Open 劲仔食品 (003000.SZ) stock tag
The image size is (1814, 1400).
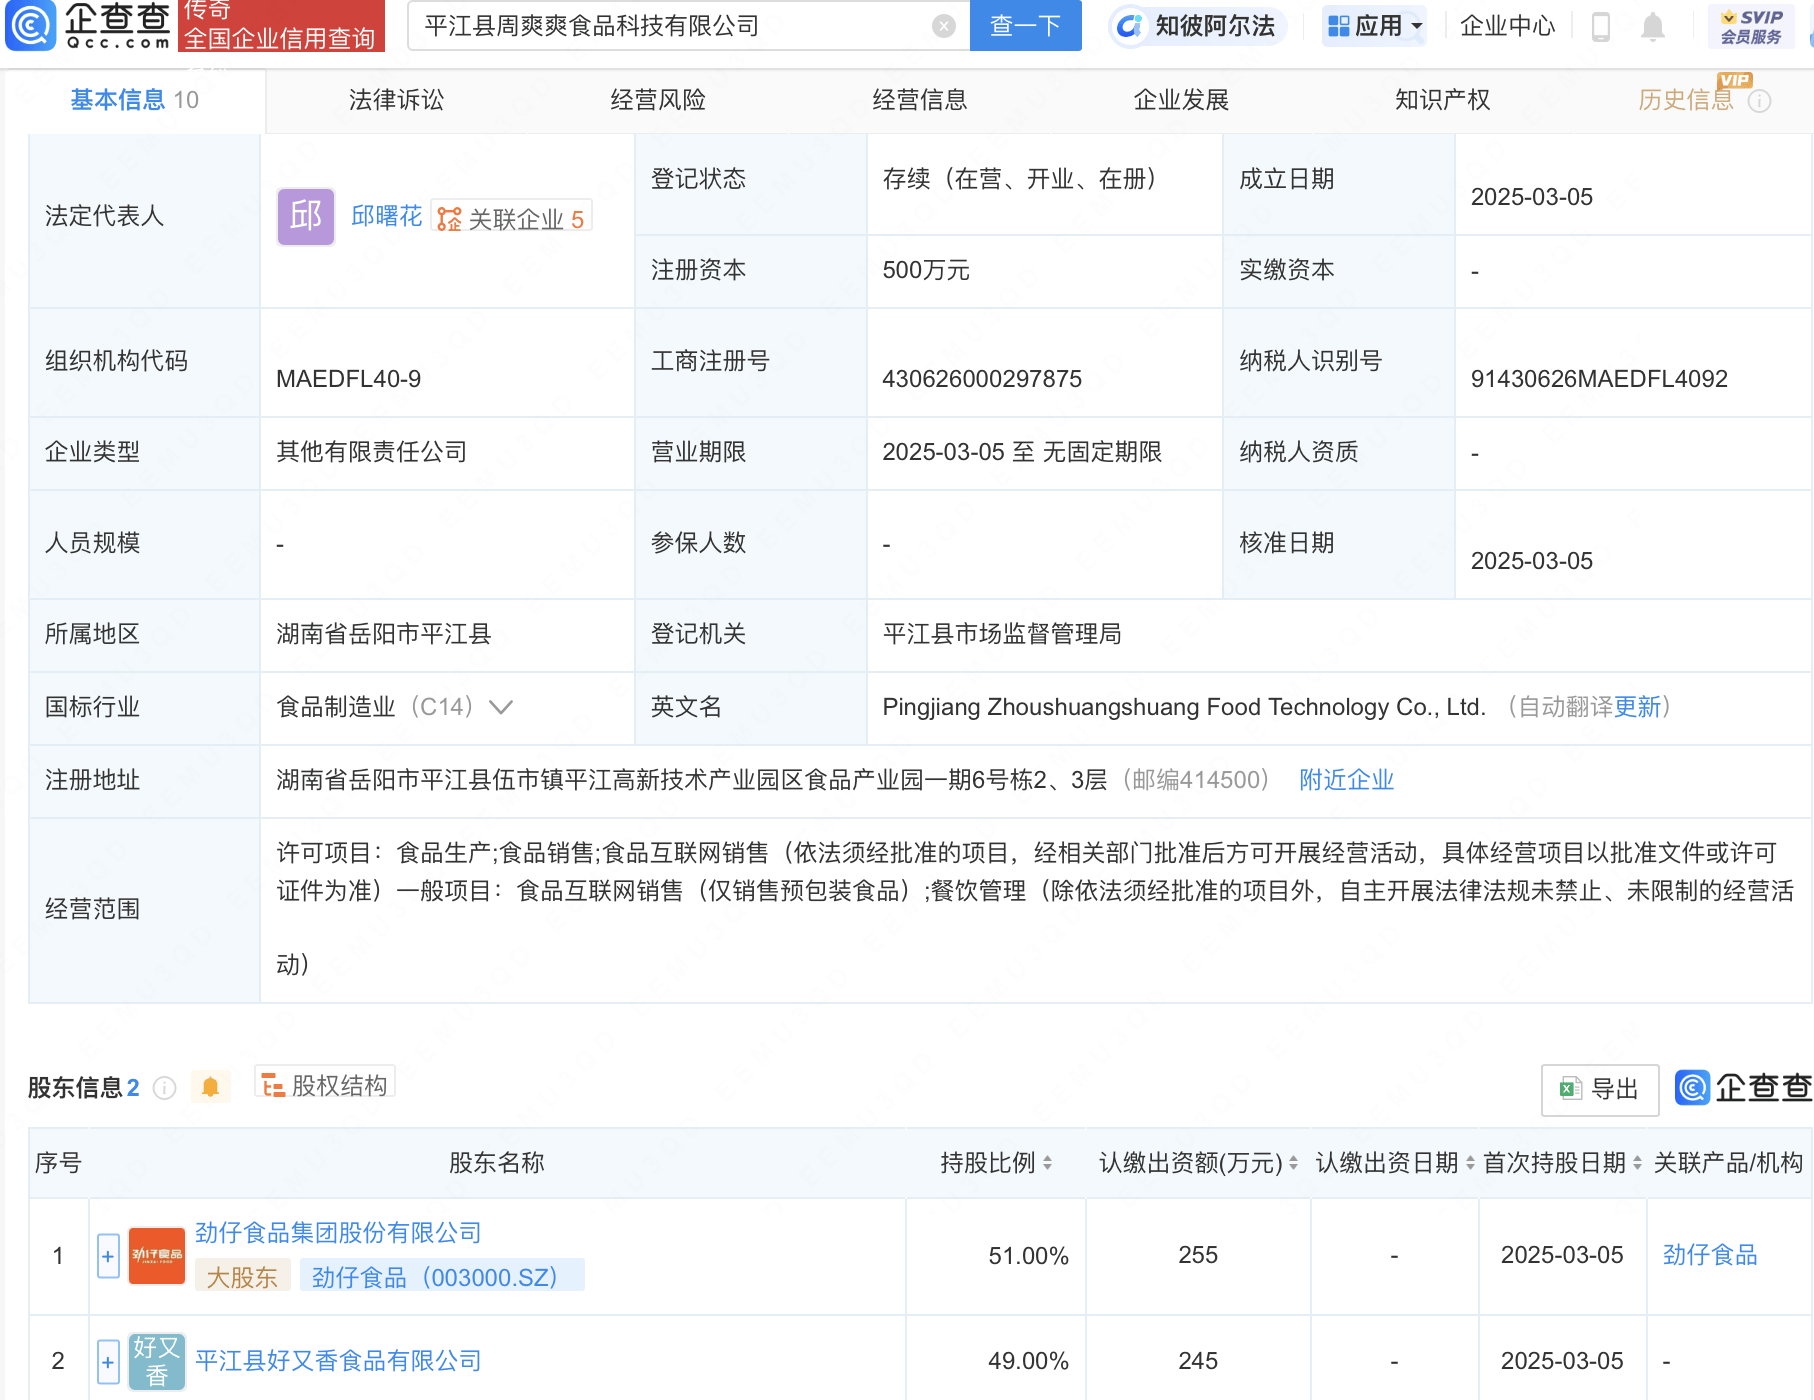(x=442, y=1277)
